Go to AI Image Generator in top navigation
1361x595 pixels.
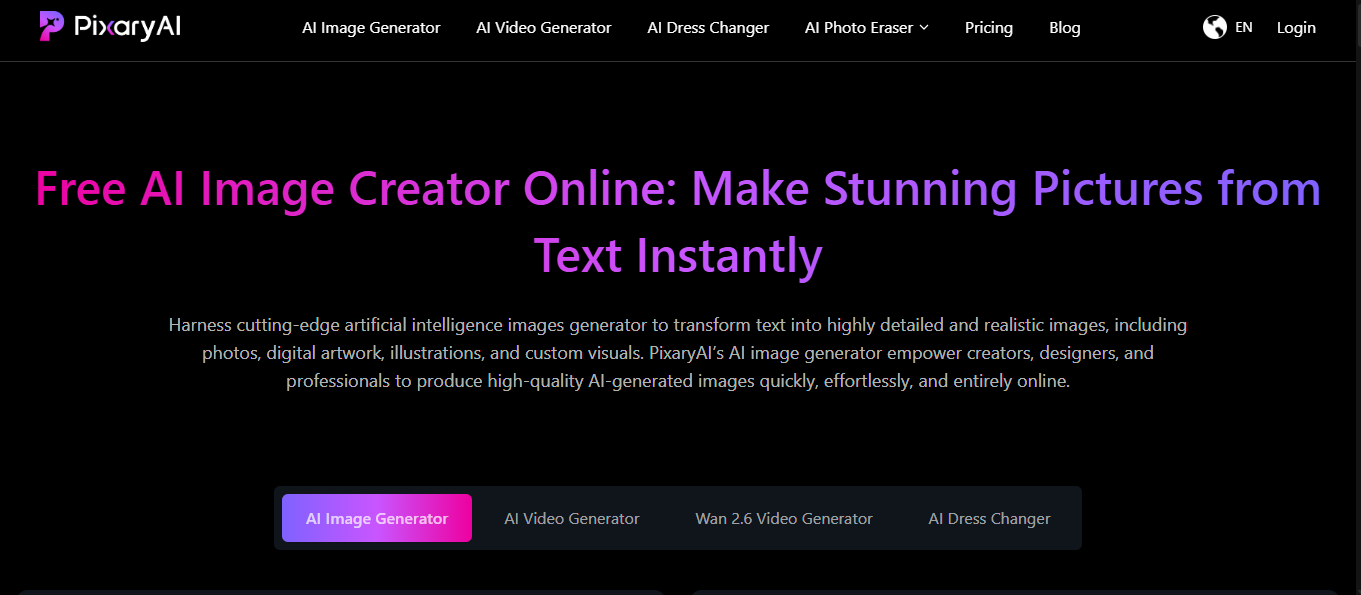click(x=371, y=28)
